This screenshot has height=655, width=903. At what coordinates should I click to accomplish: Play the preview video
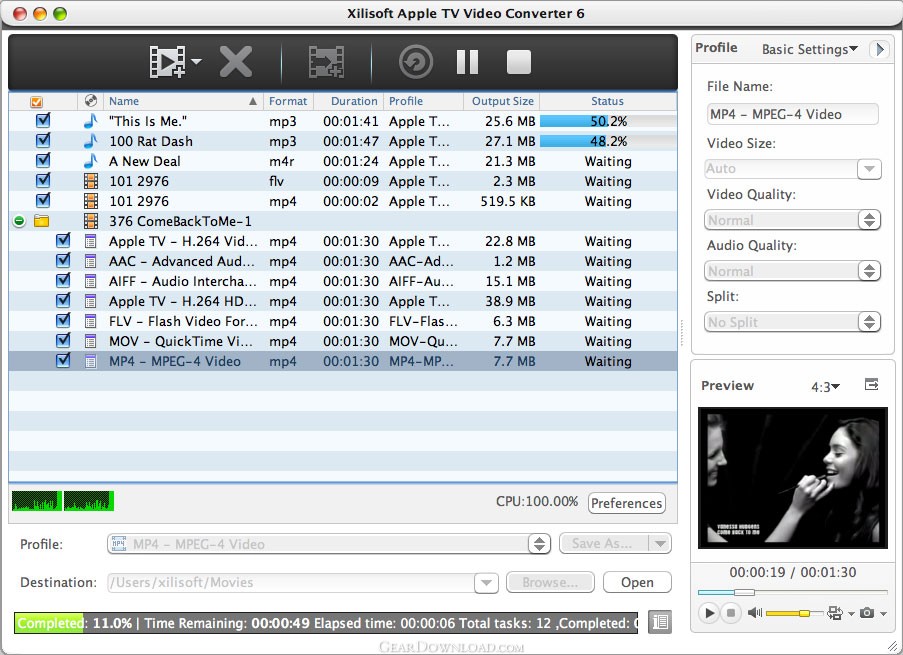(x=710, y=613)
